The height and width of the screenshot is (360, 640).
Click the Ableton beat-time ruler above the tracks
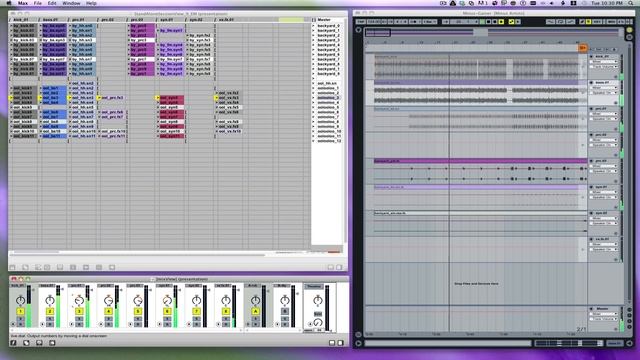click(476, 42)
